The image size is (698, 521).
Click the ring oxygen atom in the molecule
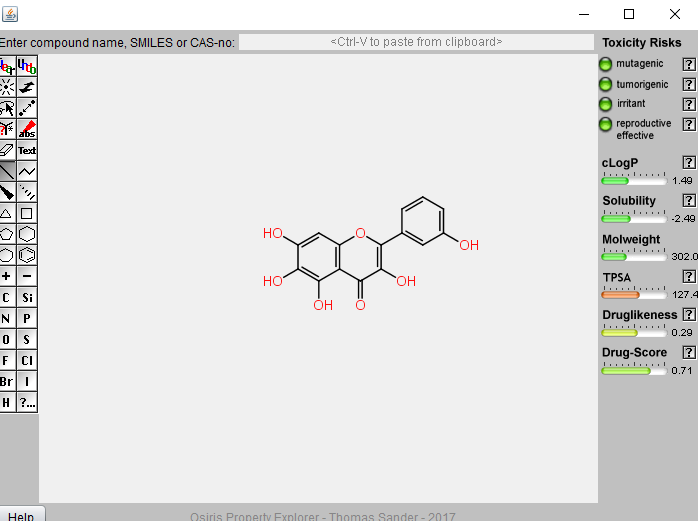(361, 233)
